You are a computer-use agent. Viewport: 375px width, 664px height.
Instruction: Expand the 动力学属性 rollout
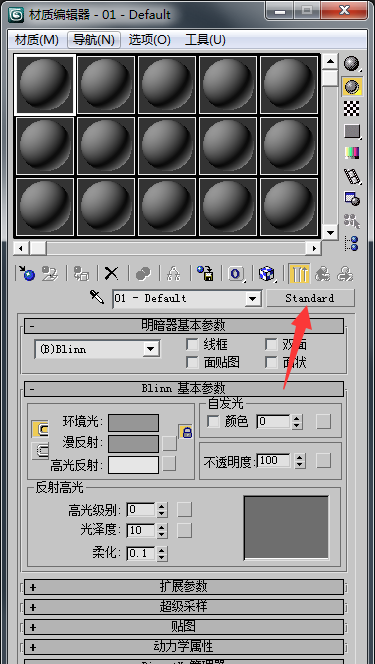(x=184, y=647)
